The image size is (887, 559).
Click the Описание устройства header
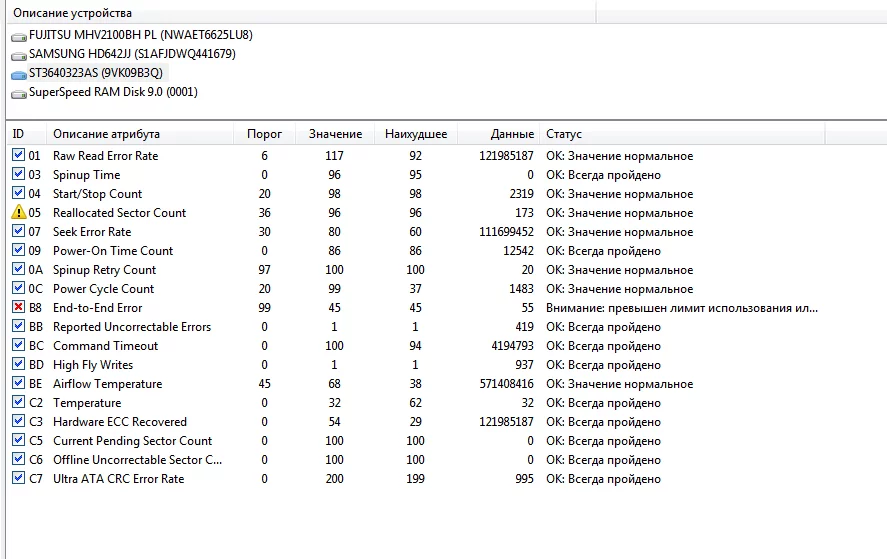pos(301,12)
